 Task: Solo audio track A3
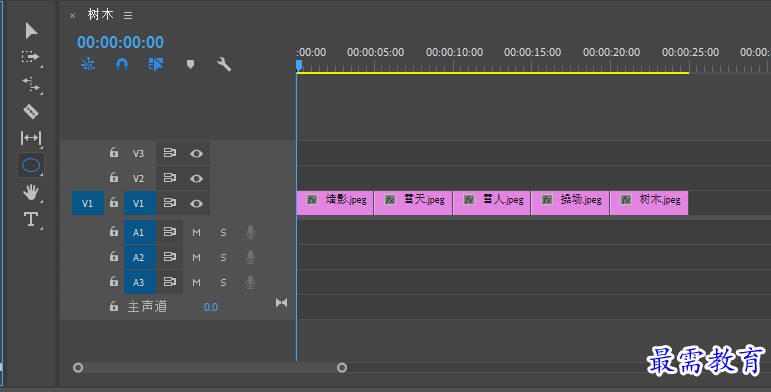(x=223, y=283)
